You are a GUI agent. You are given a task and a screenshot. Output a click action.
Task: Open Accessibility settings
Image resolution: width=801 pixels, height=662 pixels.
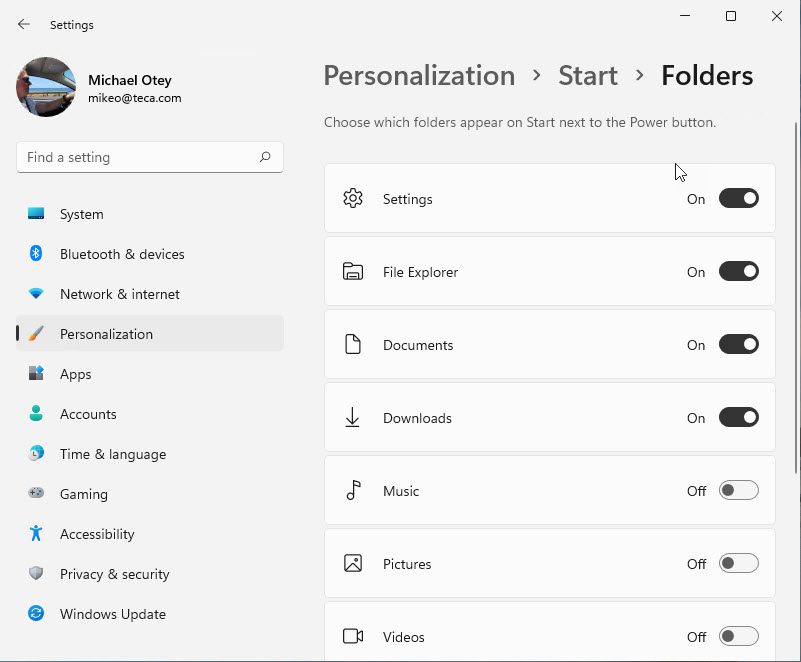click(x=150, y=533)
